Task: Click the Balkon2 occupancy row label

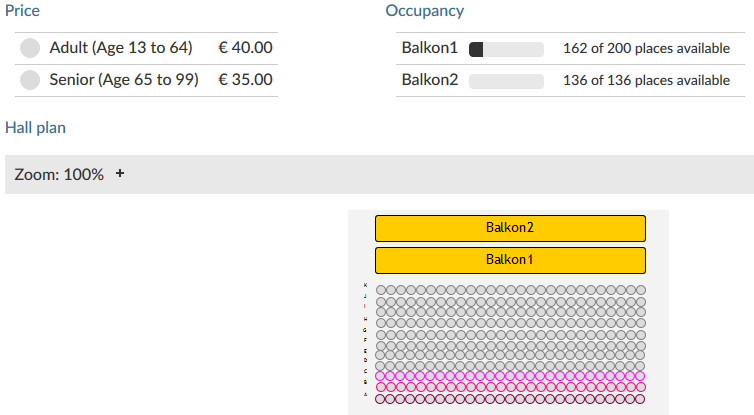Action: tap(429, 80)
